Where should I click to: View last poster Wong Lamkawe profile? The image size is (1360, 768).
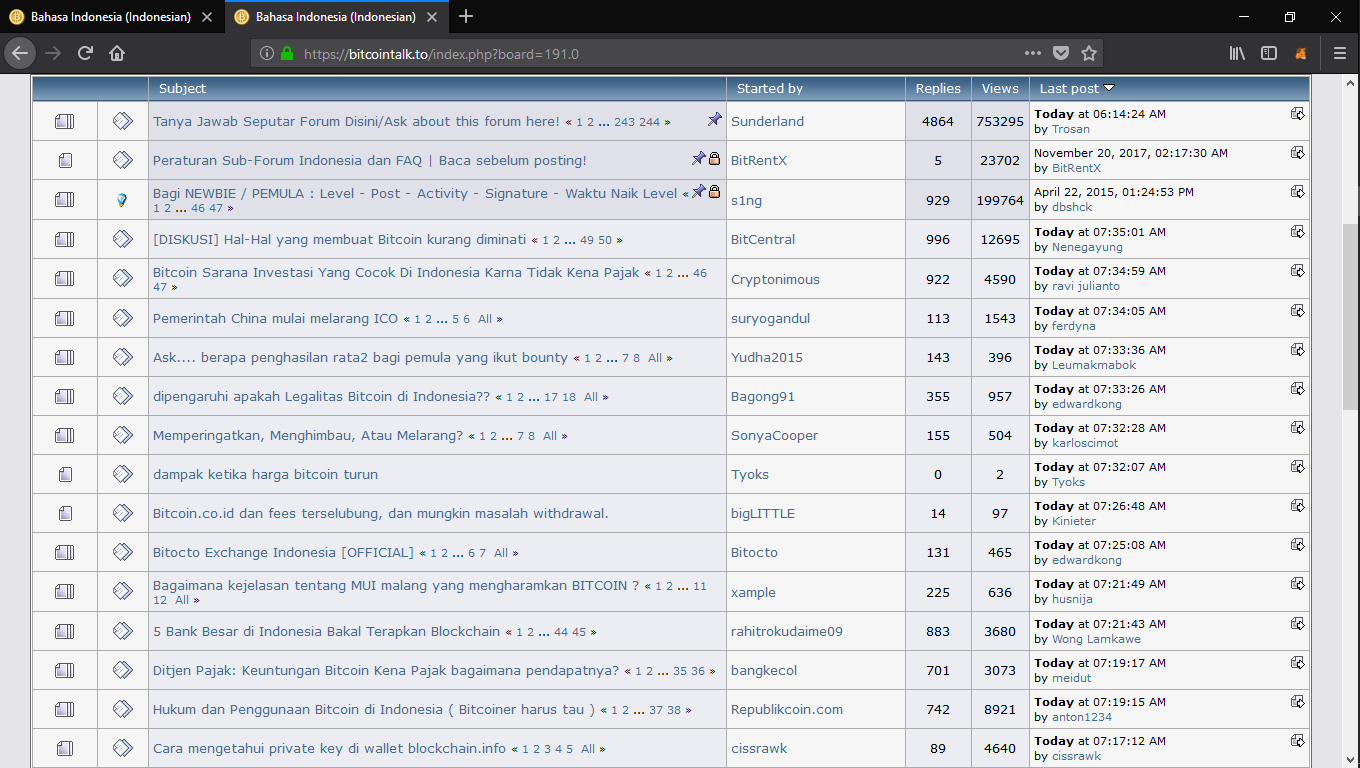(x=1096, y=639)
